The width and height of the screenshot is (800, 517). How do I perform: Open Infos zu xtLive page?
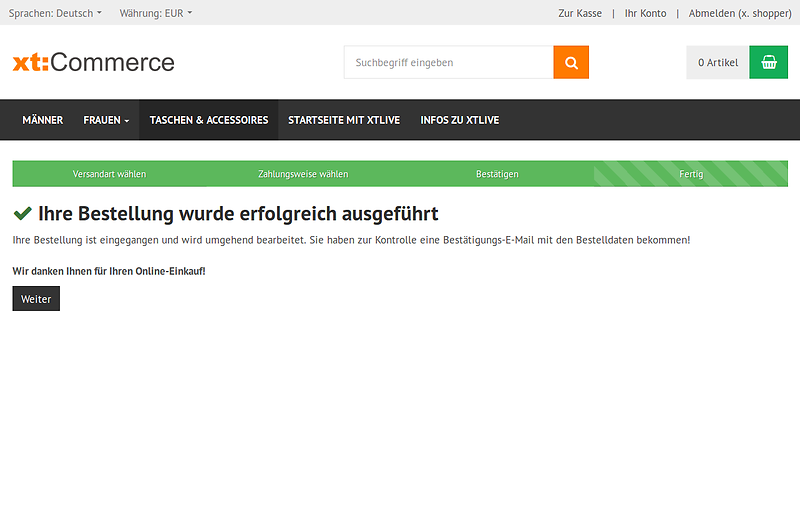click(x=459, y=120)
